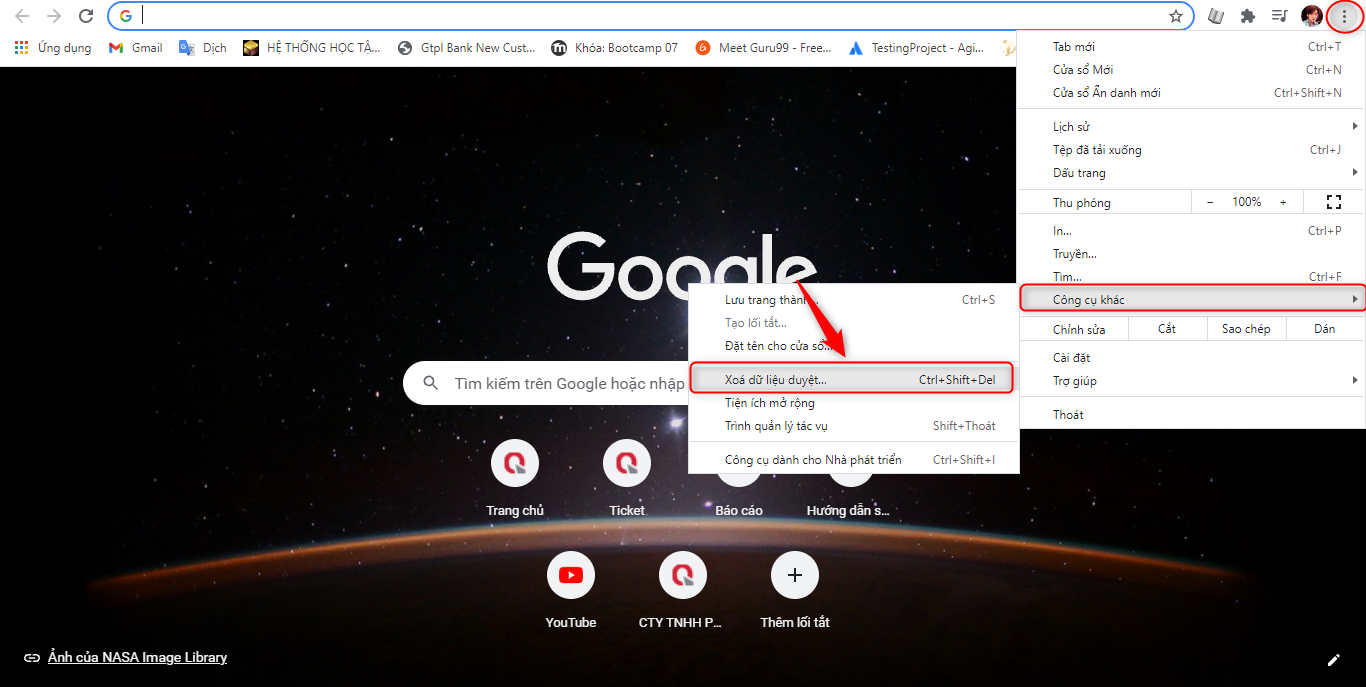The height and width of the screenshot is (687, 1366).
Task: Click the book icon beside the star
Action: click(1216, 16)
